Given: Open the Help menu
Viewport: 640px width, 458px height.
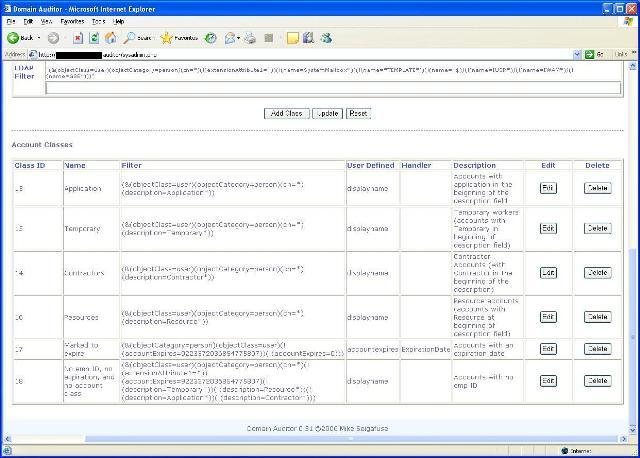Looking at the screenshot, I should 119,20.
